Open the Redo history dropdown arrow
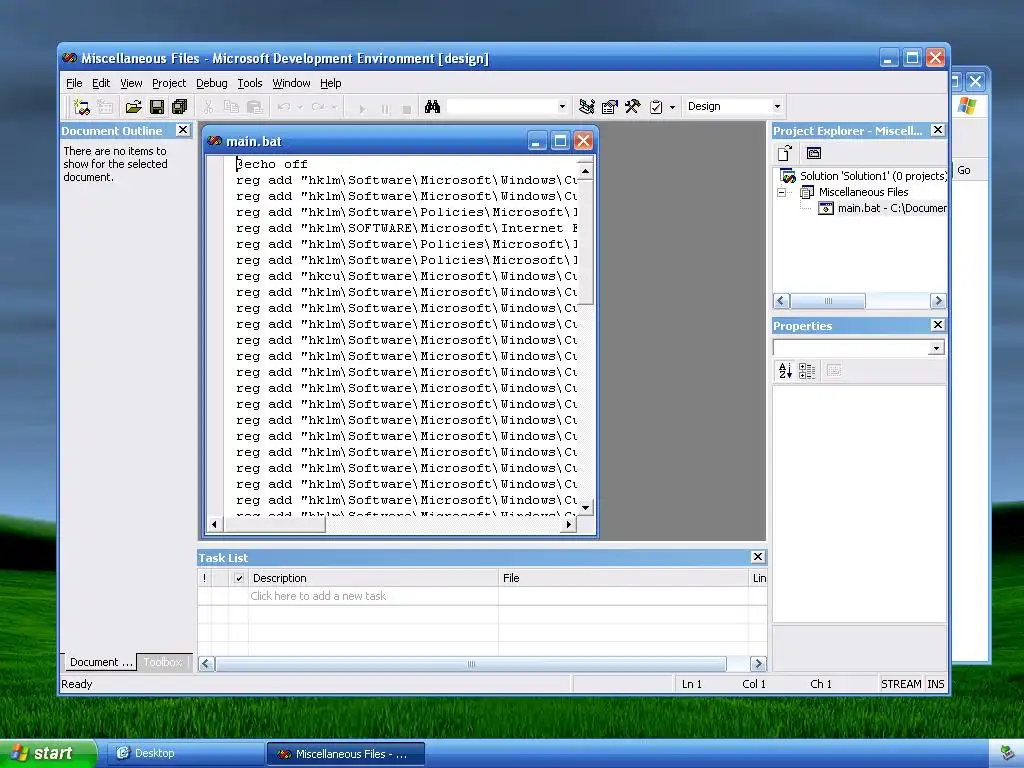The width and height of the screenshot is (1024, 768). pos(334,107)
